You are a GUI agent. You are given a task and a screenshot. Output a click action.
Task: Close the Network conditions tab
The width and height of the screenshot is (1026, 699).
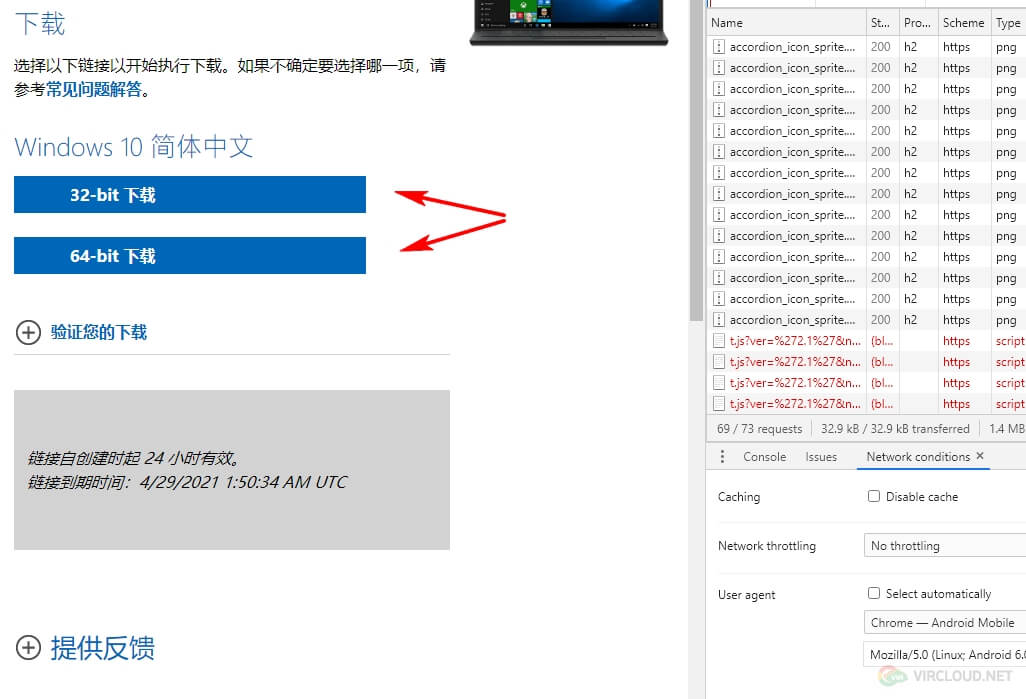point(980,456)
